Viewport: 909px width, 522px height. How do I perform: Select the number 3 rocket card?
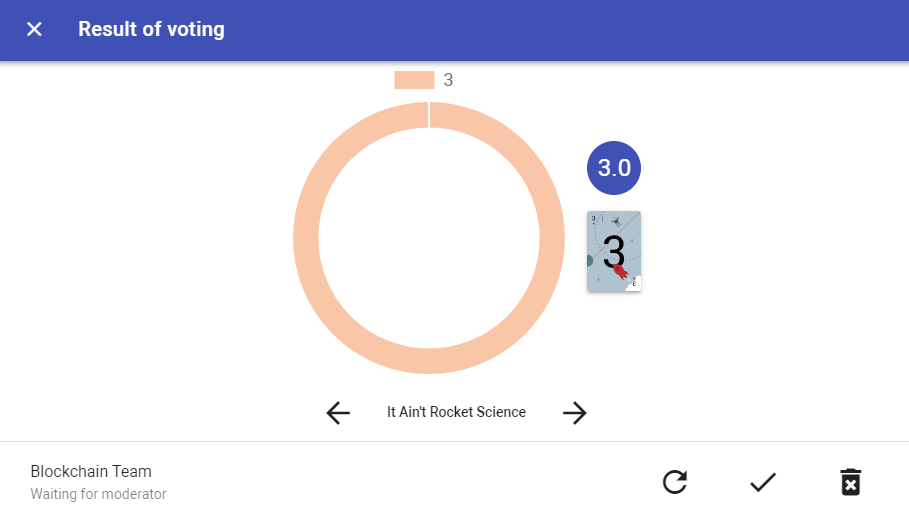[x=614, y=251]
